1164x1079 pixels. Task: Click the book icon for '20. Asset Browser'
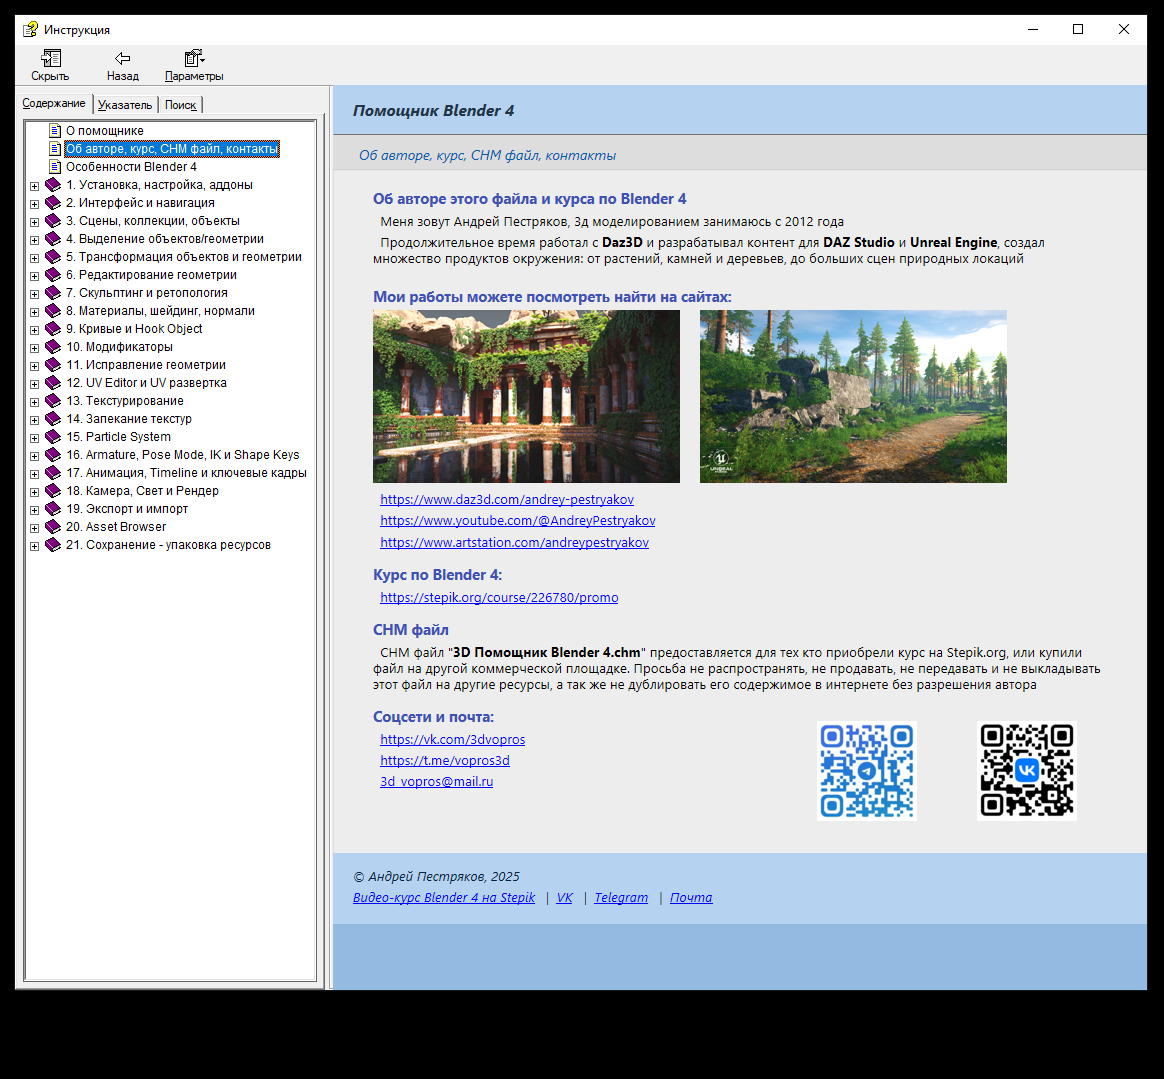click(x=53, y=527)
